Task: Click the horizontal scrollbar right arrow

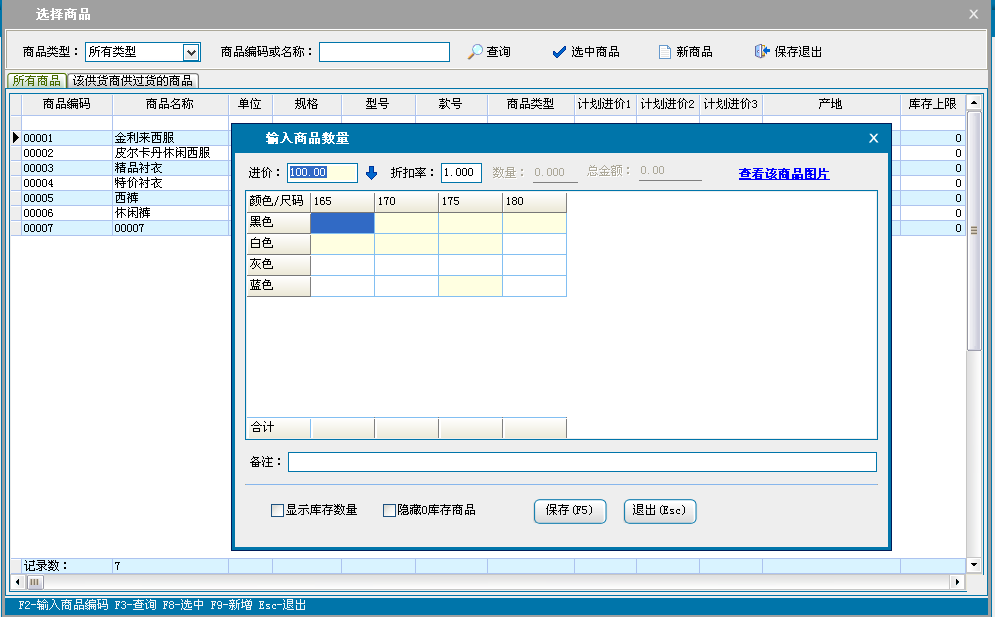Action: pyautogui.click(x=958, y=582)
